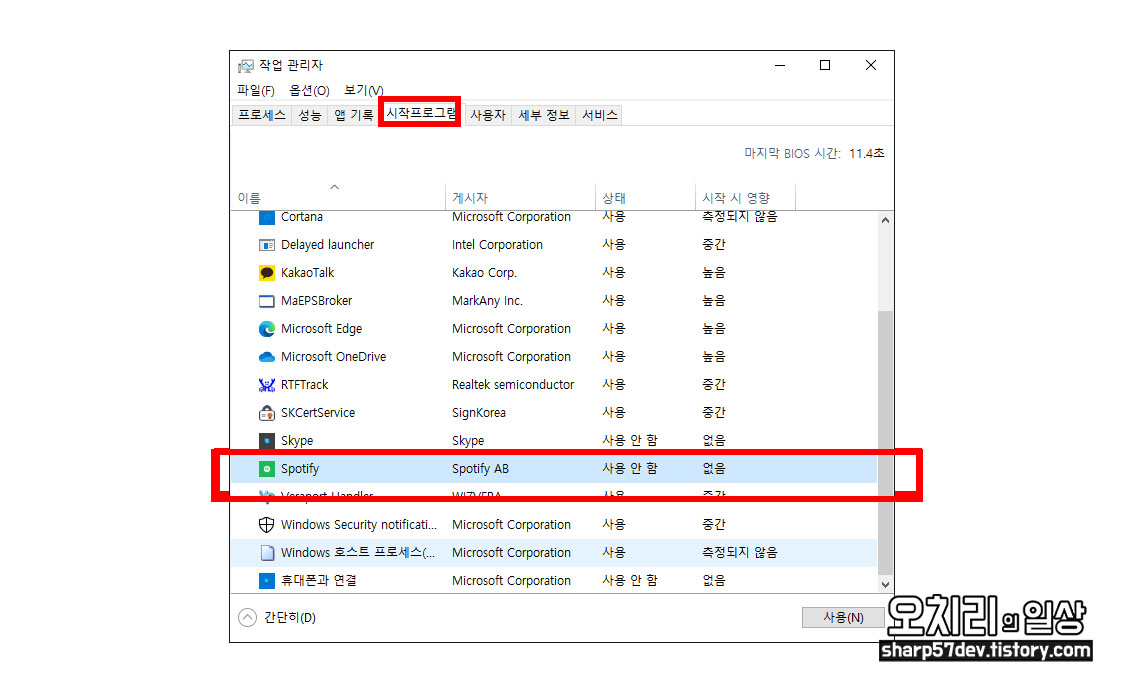
Task: Click the KakaoTalk yellow chat icon
Action: tap(267, 273)
